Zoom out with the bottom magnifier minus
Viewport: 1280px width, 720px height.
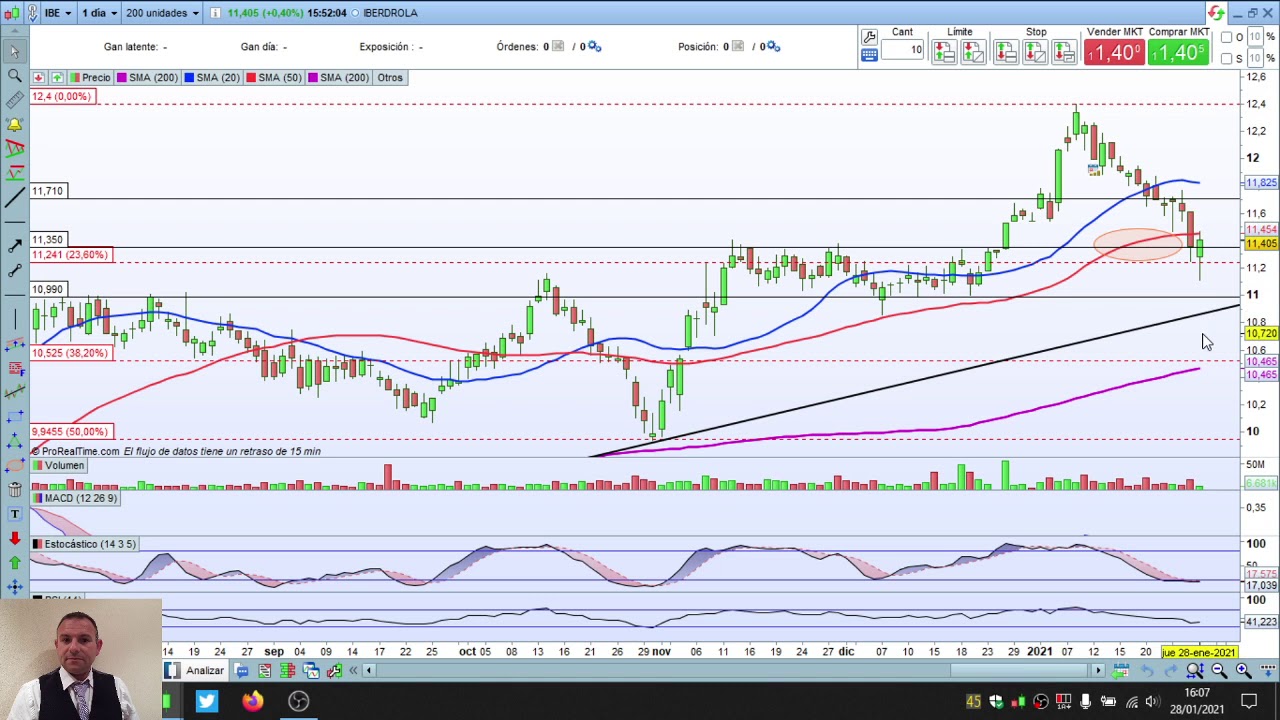1219,670
